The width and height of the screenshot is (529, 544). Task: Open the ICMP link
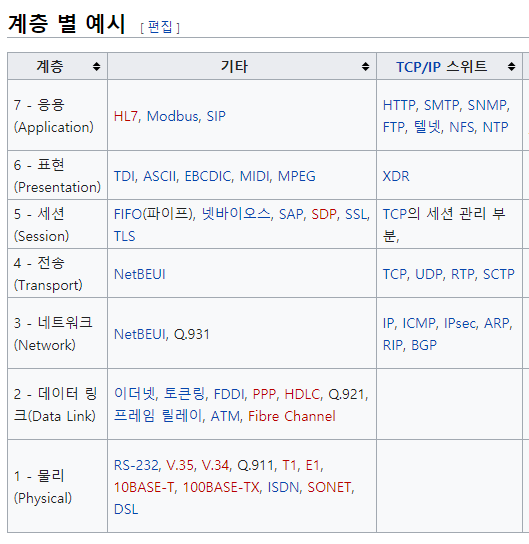click(x=419, y=323)
